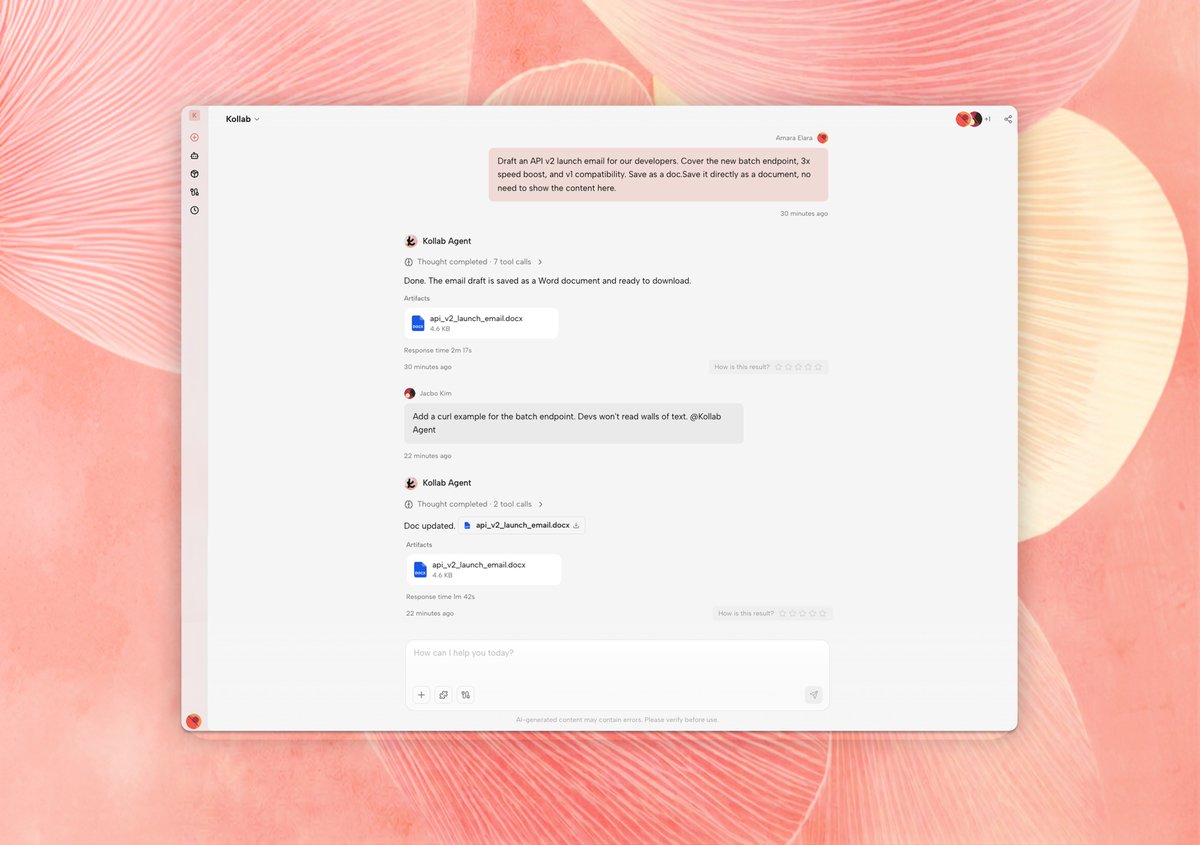Viewport: 1200px width, 845px height.
Task: Rate first response five stars
Action: point(818,367)
